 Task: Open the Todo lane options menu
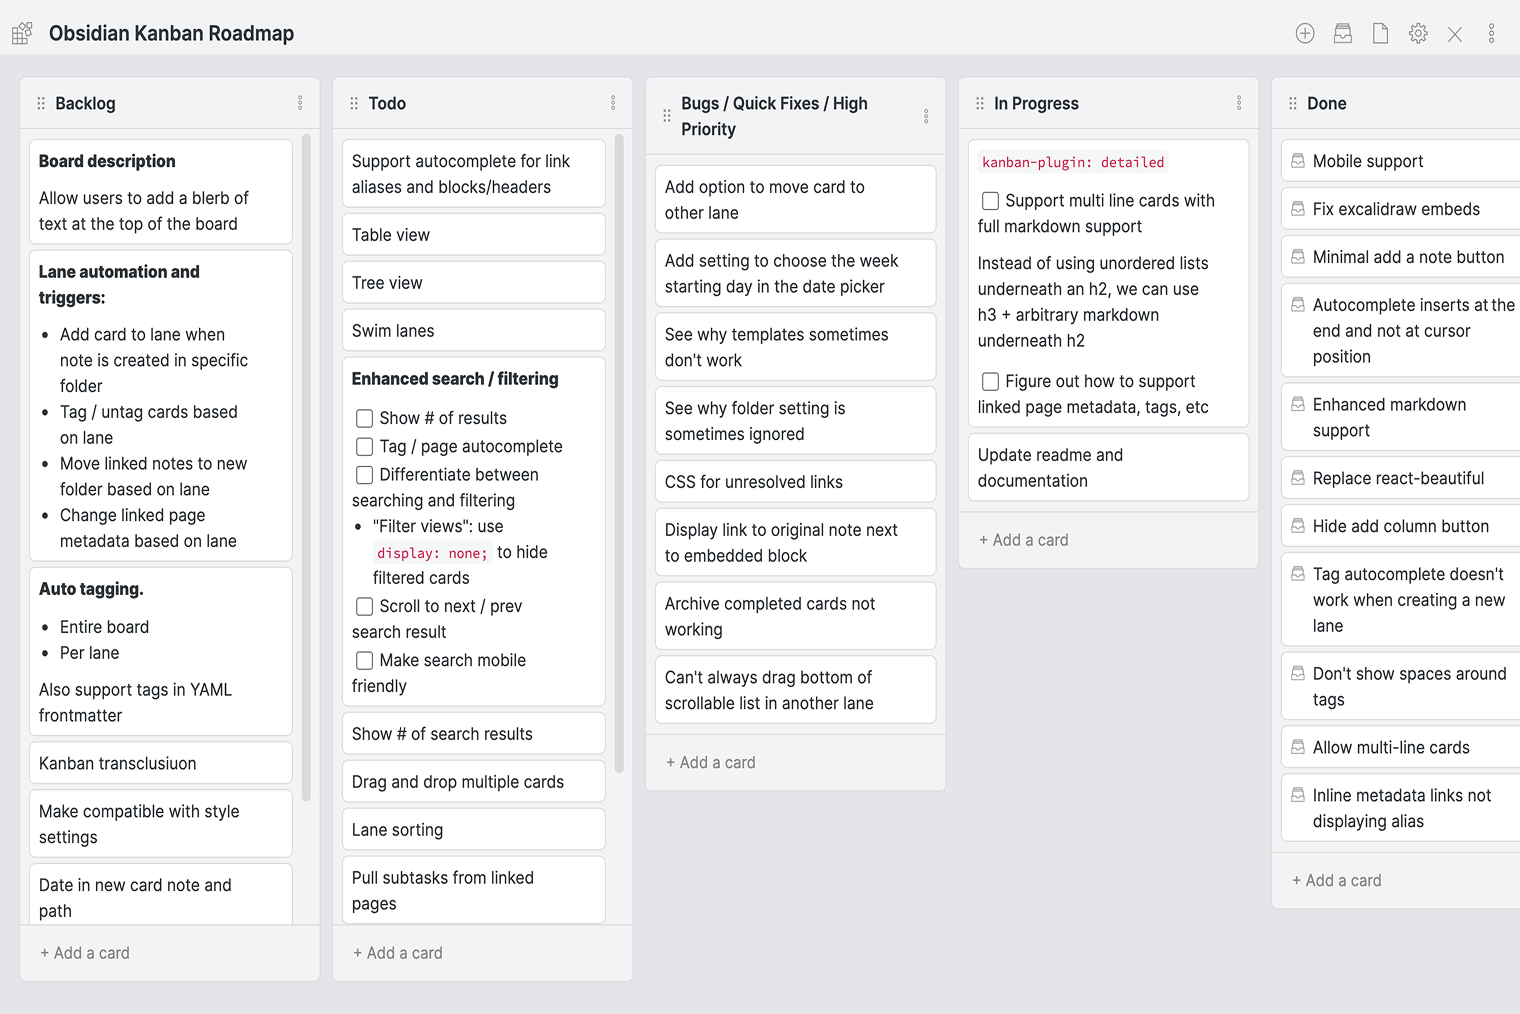[x=613, y=103]
